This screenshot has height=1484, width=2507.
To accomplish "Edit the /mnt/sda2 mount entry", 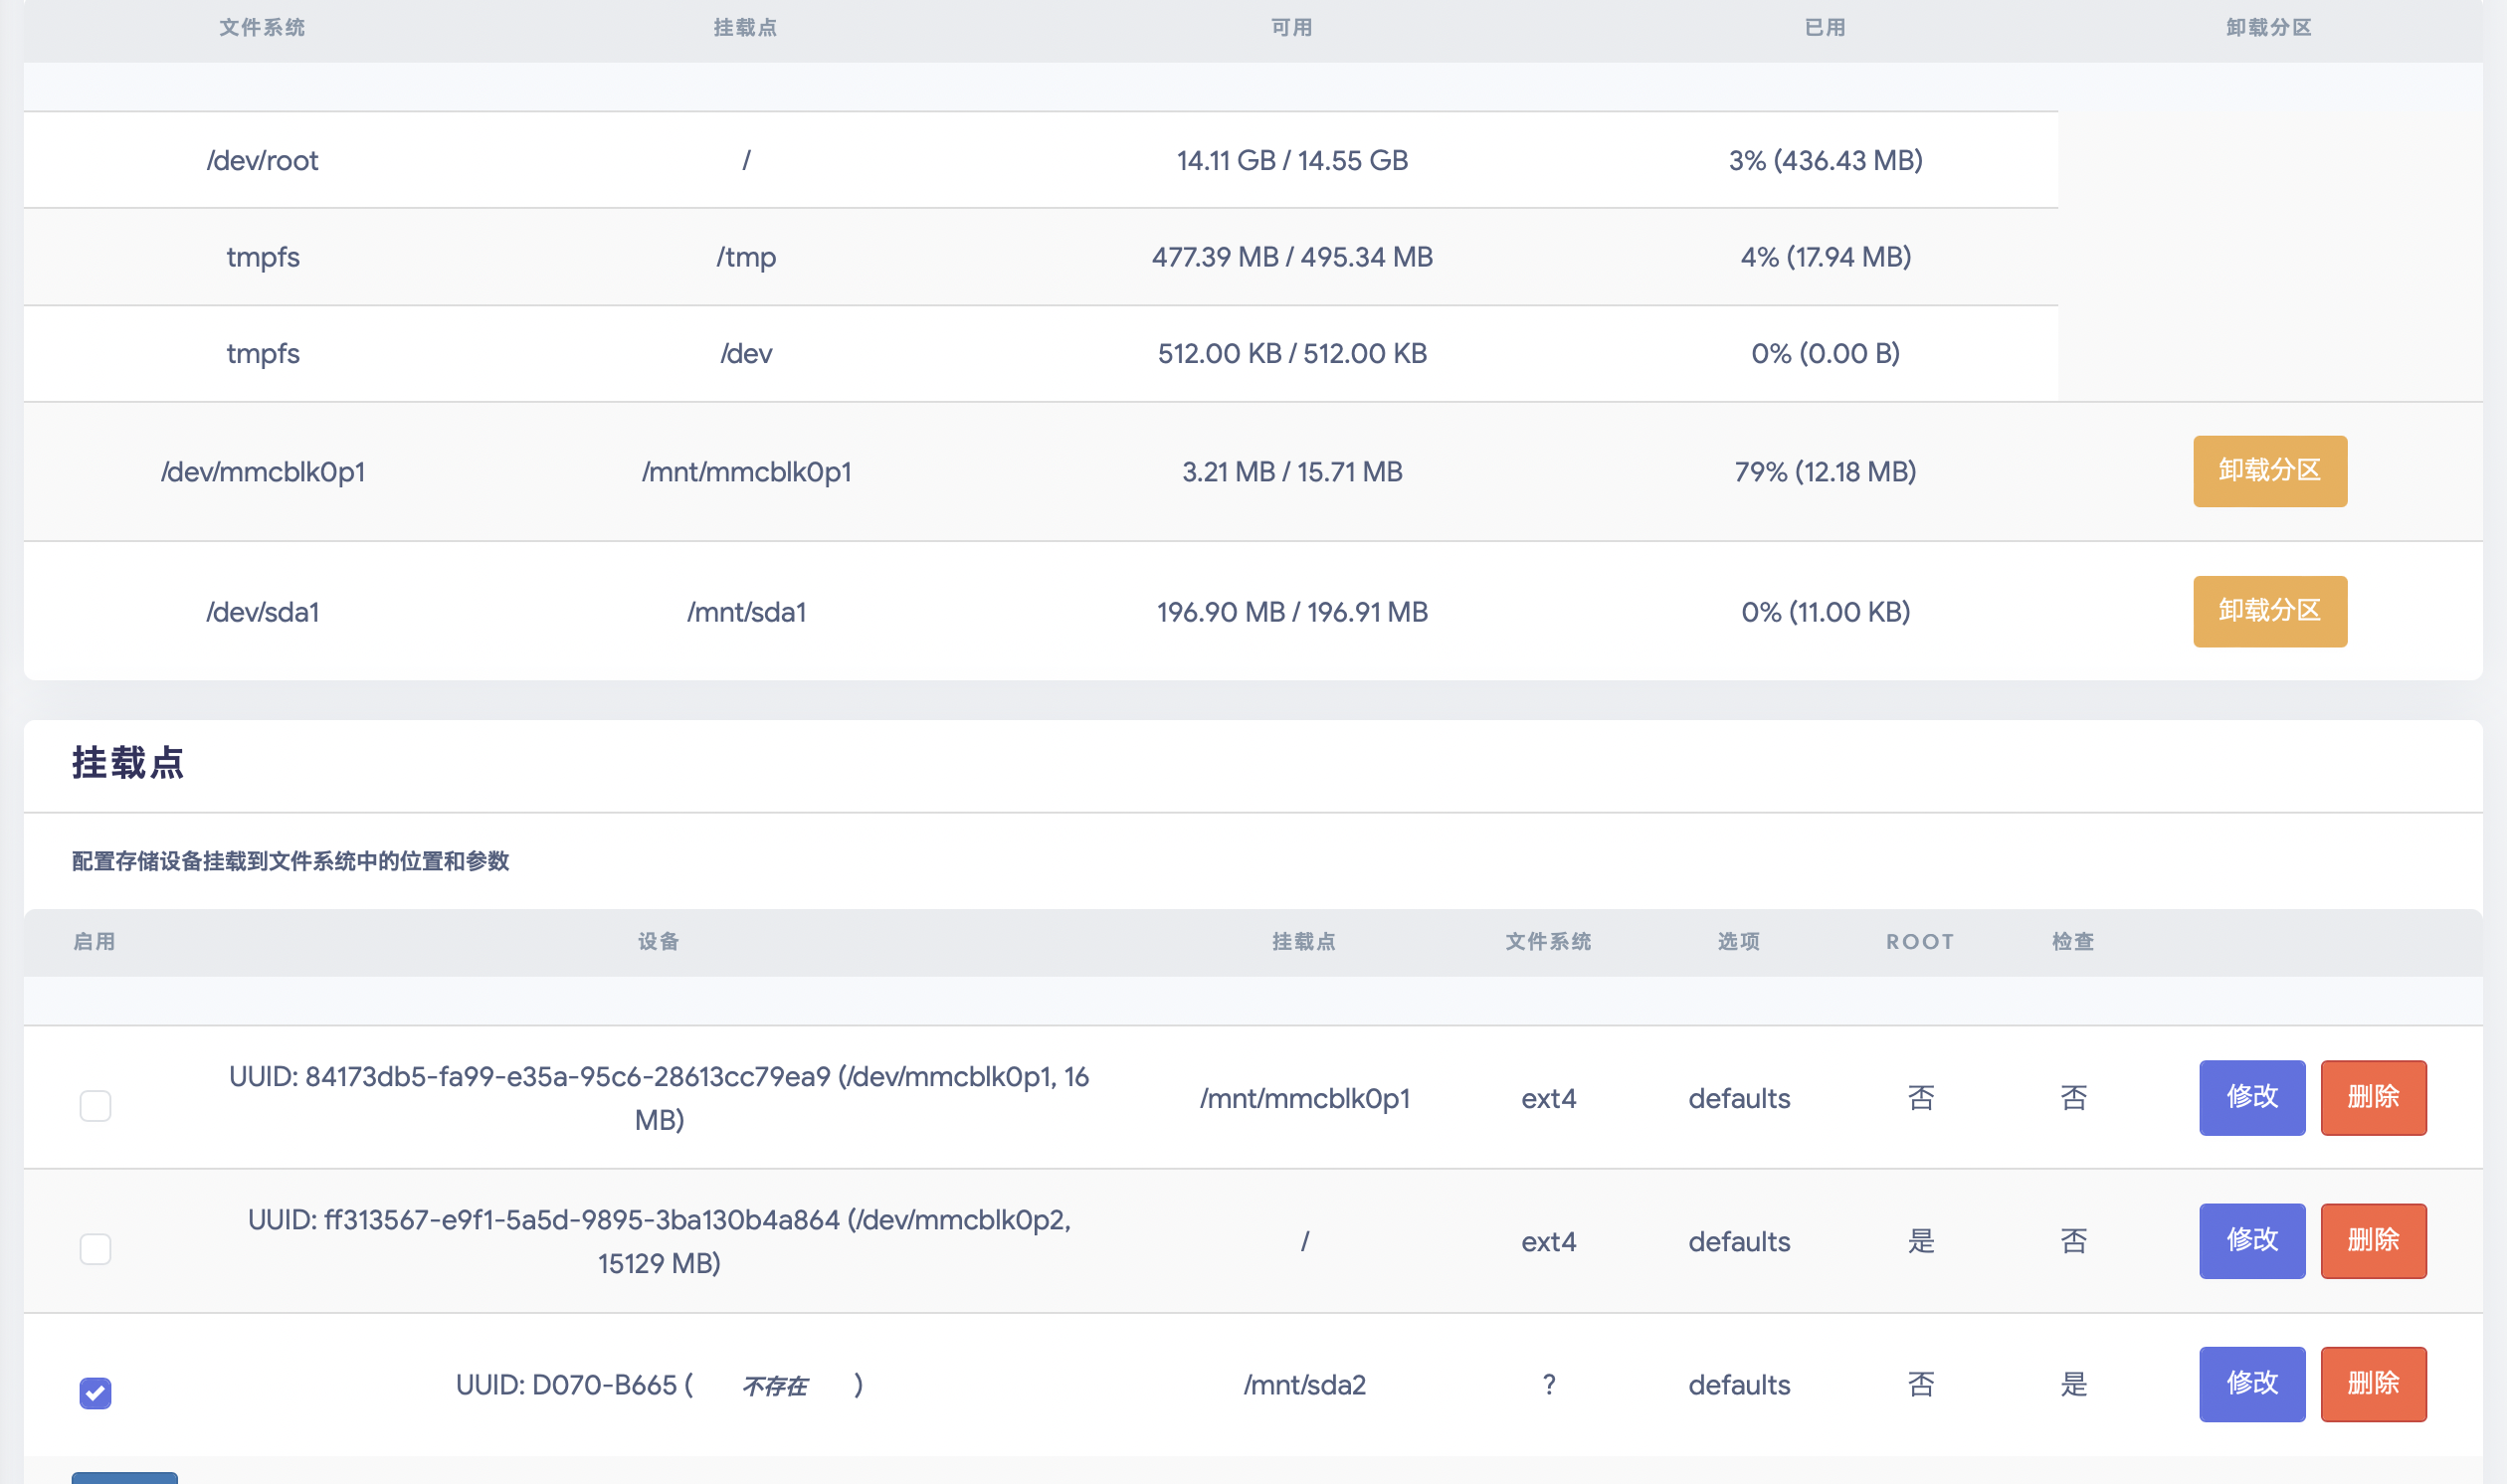I will pyautogui.click(x=2251, y=1383).
